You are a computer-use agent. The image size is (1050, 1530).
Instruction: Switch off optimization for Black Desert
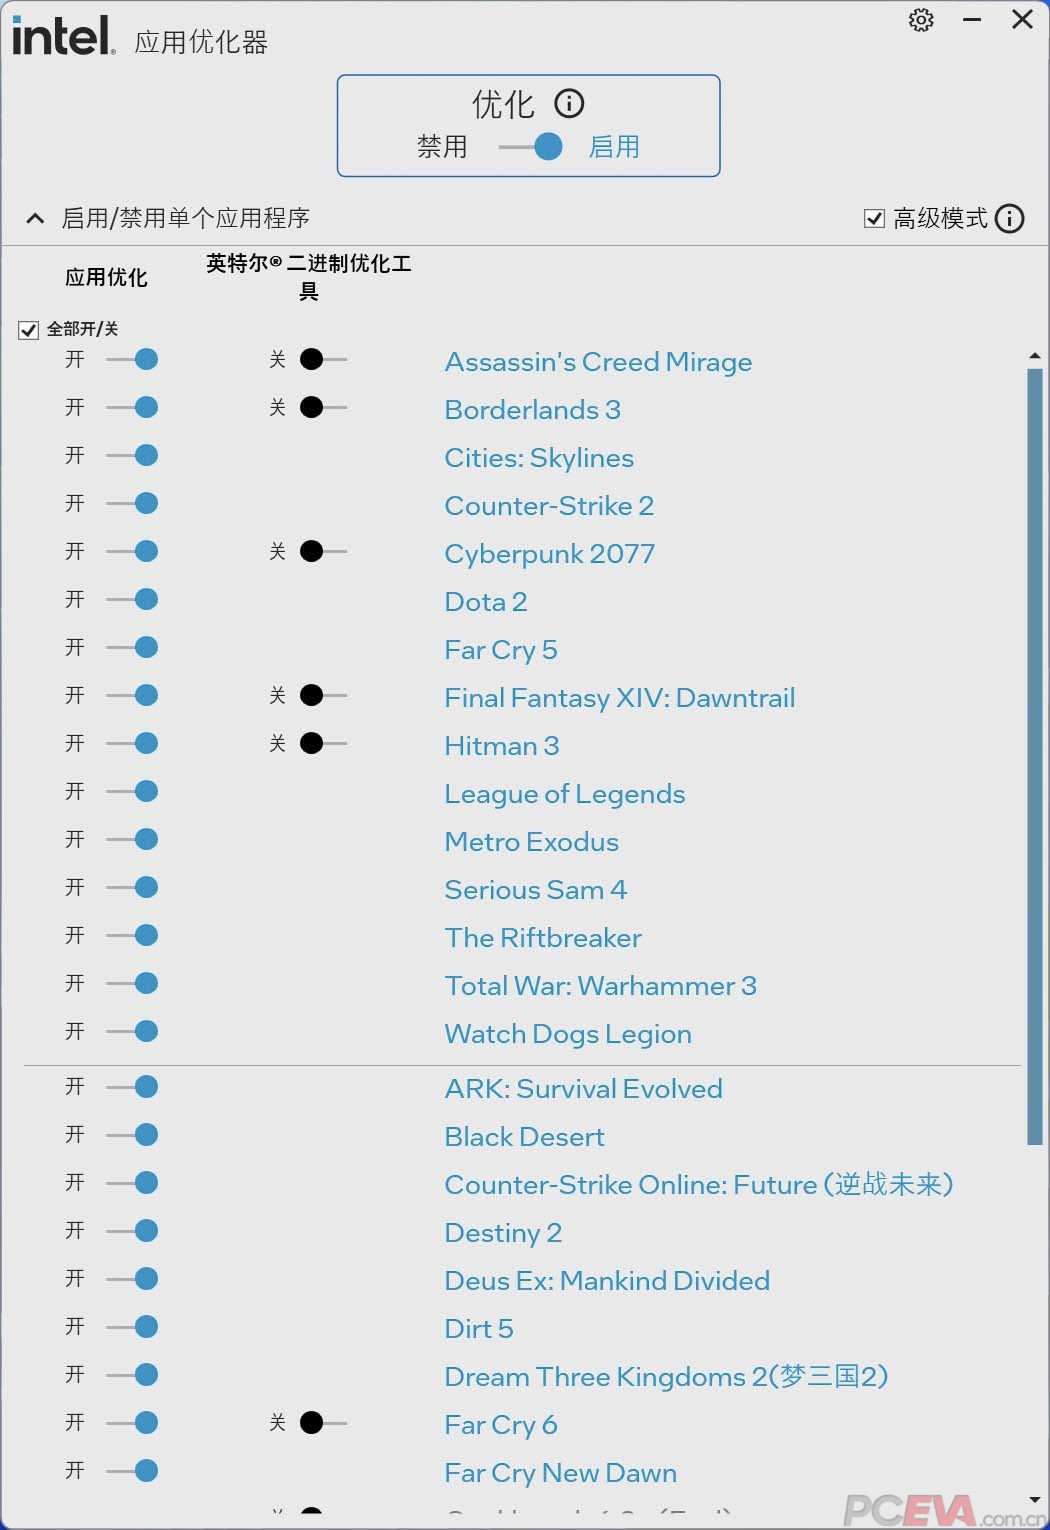point(132,1134)
